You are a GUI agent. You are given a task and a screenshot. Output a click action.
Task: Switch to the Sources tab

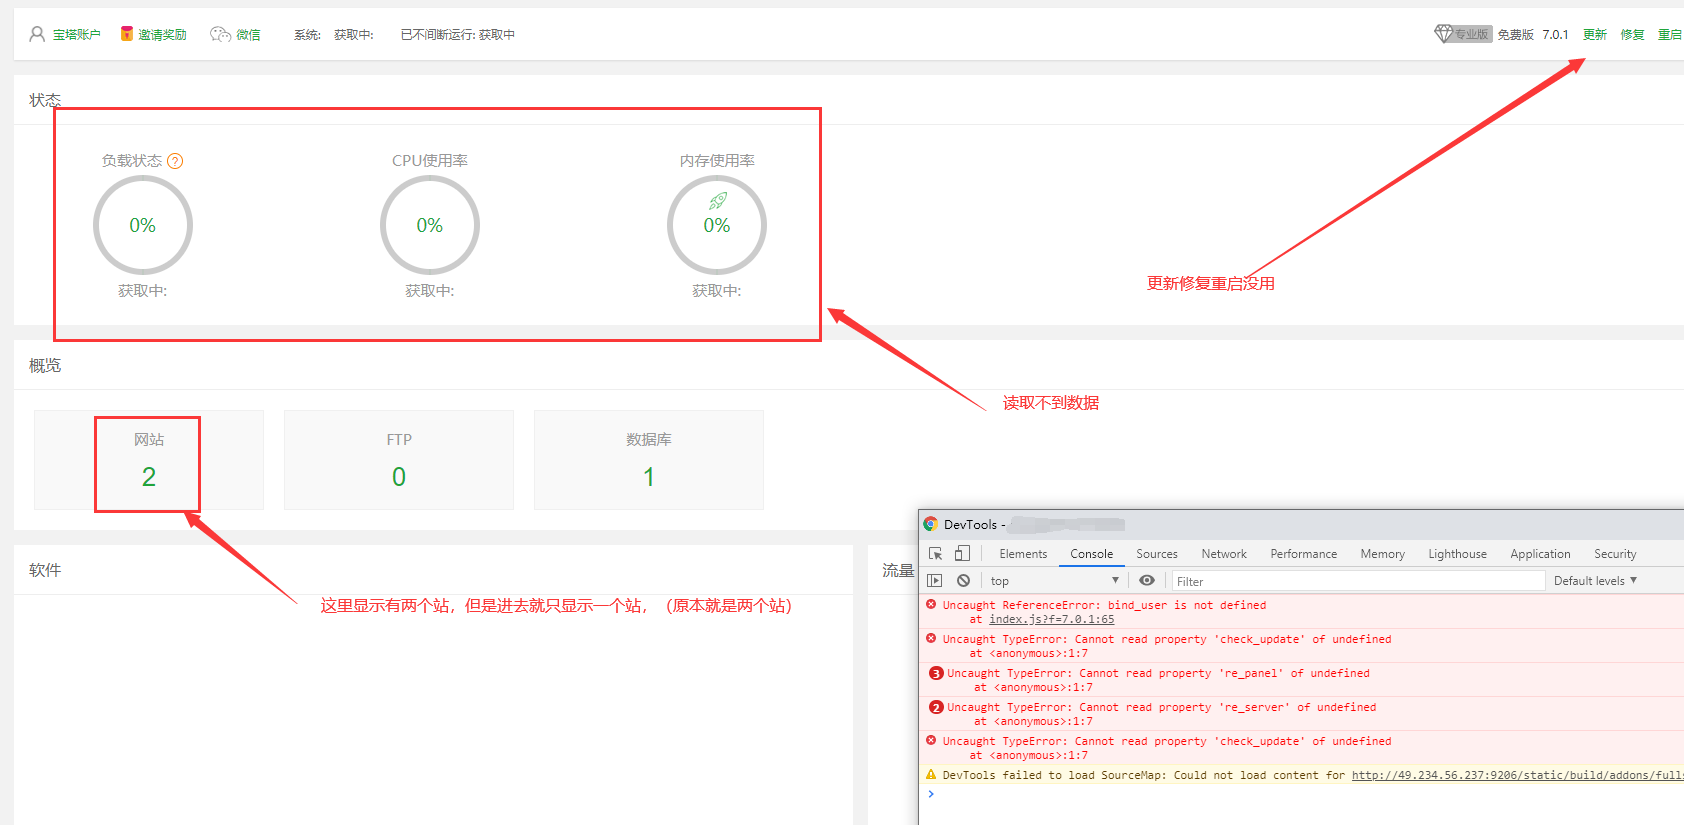tap(1157, 554)
